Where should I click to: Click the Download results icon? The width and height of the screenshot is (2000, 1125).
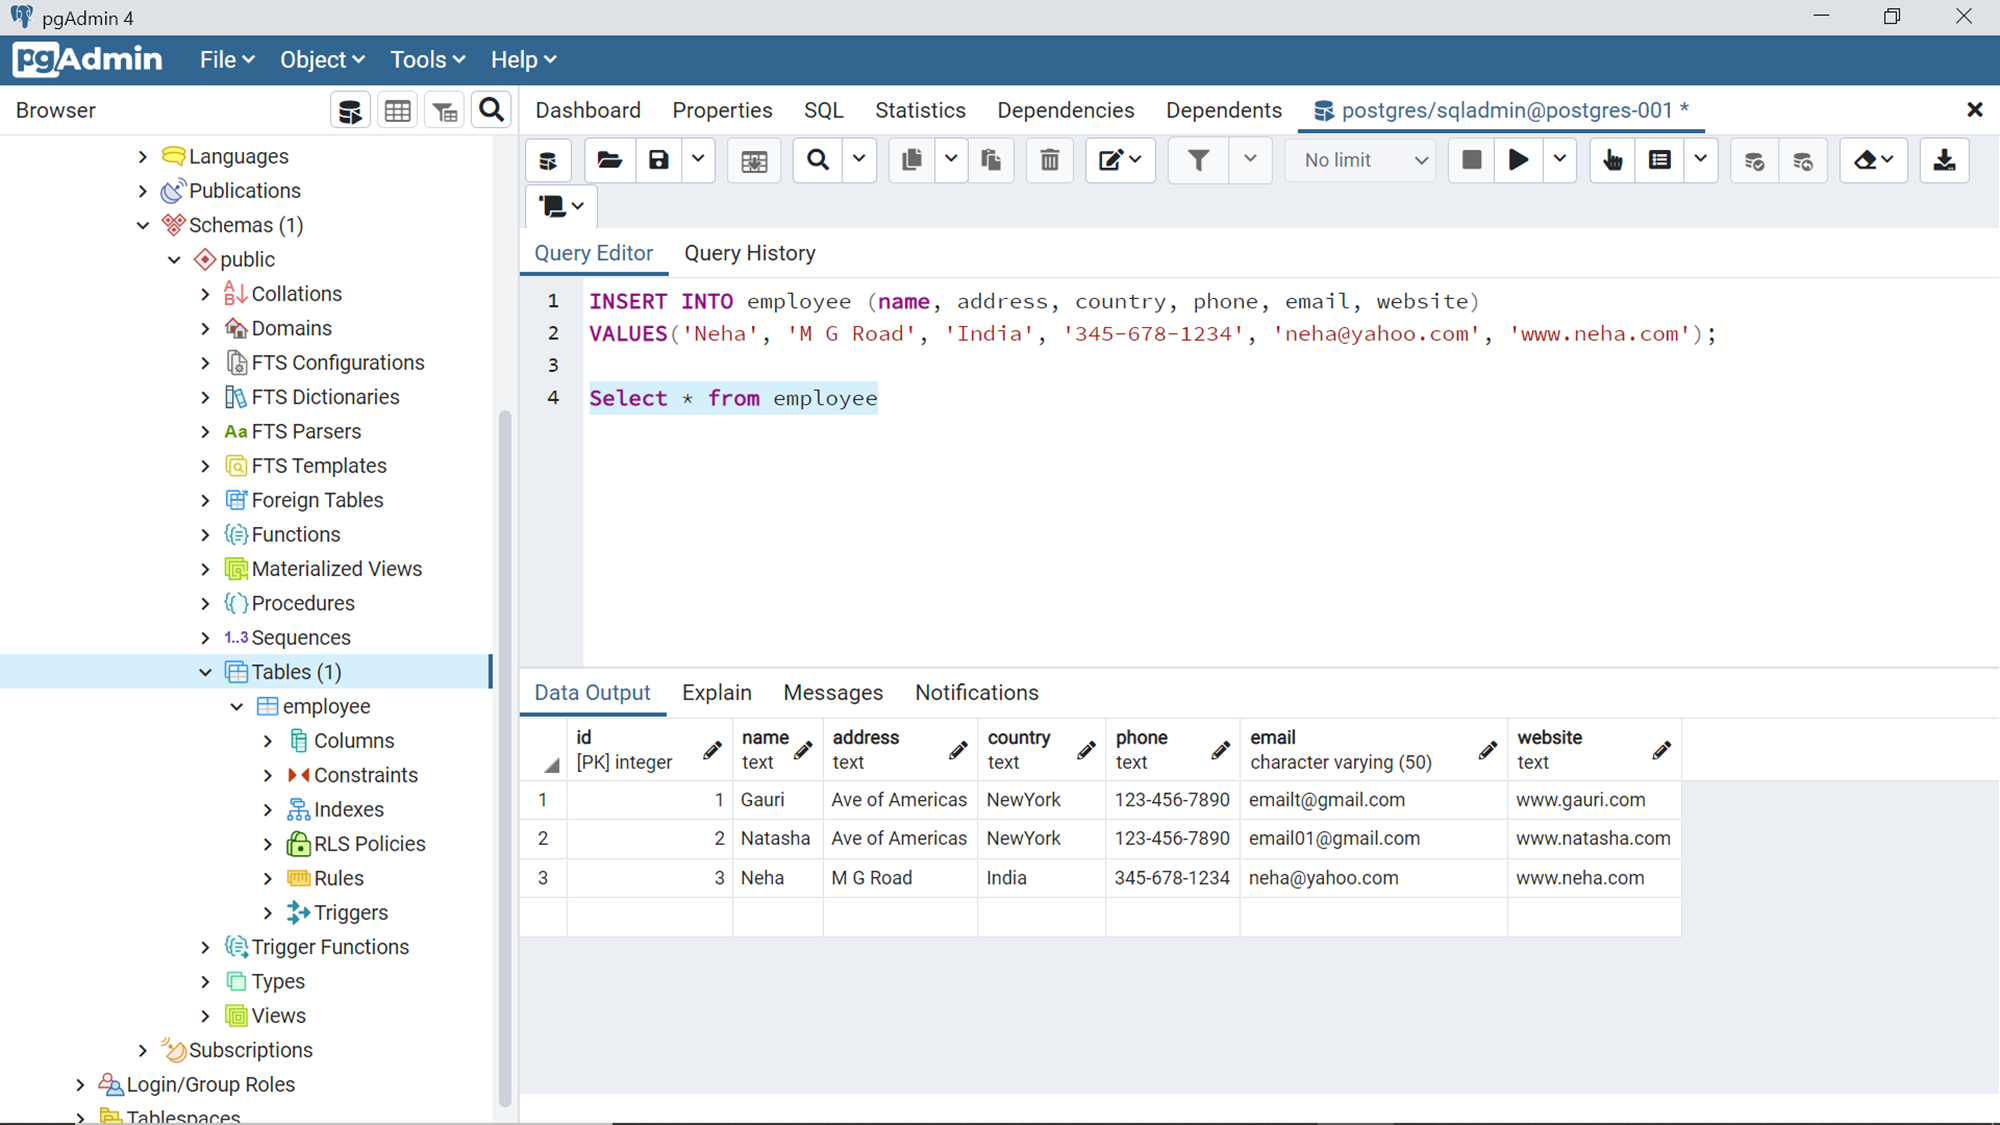1944,160
